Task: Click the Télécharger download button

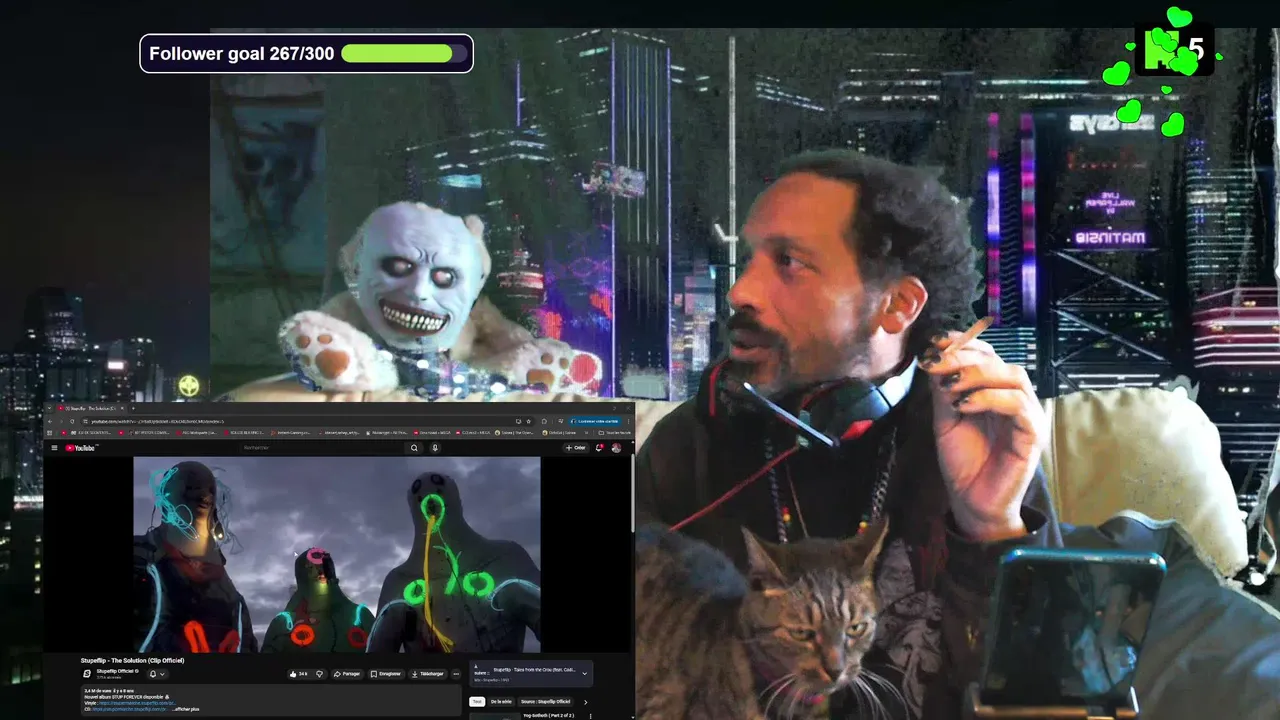Action: pyautogui.click(x=427, y=674)
